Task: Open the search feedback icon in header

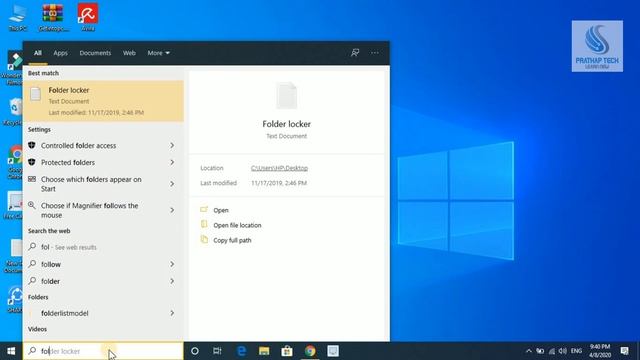Action: 355,53
